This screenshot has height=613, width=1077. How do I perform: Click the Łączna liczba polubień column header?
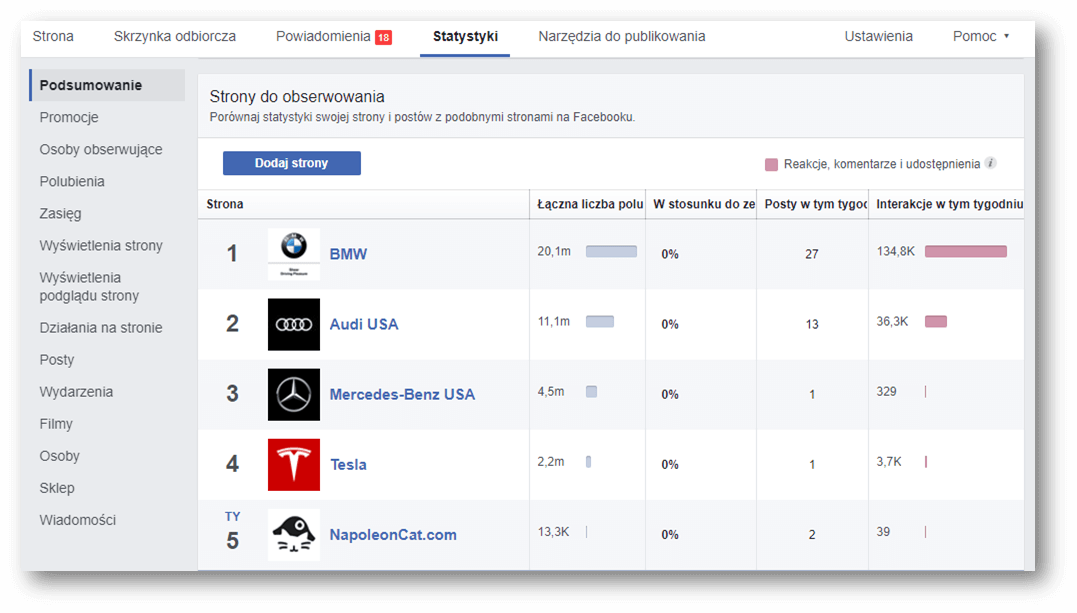(x=589, y=204)
